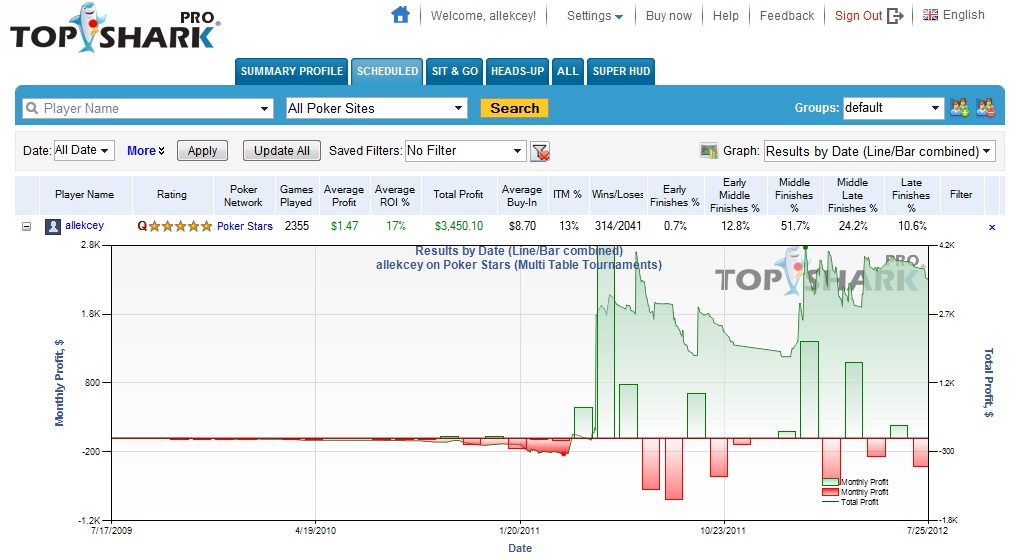
Task: Focus the Player Name search field
Action: point(147,108)
